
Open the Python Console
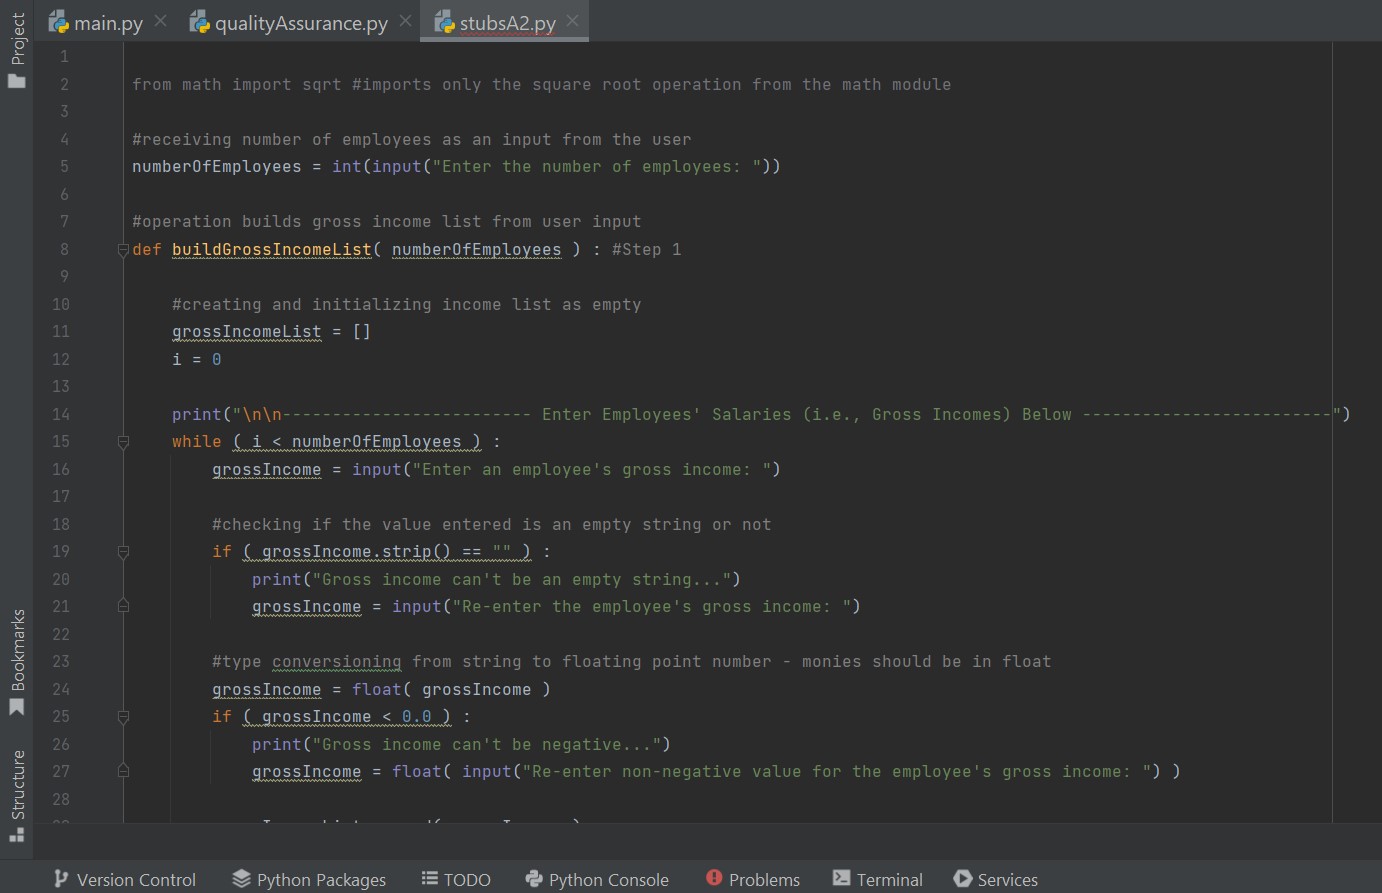(597, 879)
